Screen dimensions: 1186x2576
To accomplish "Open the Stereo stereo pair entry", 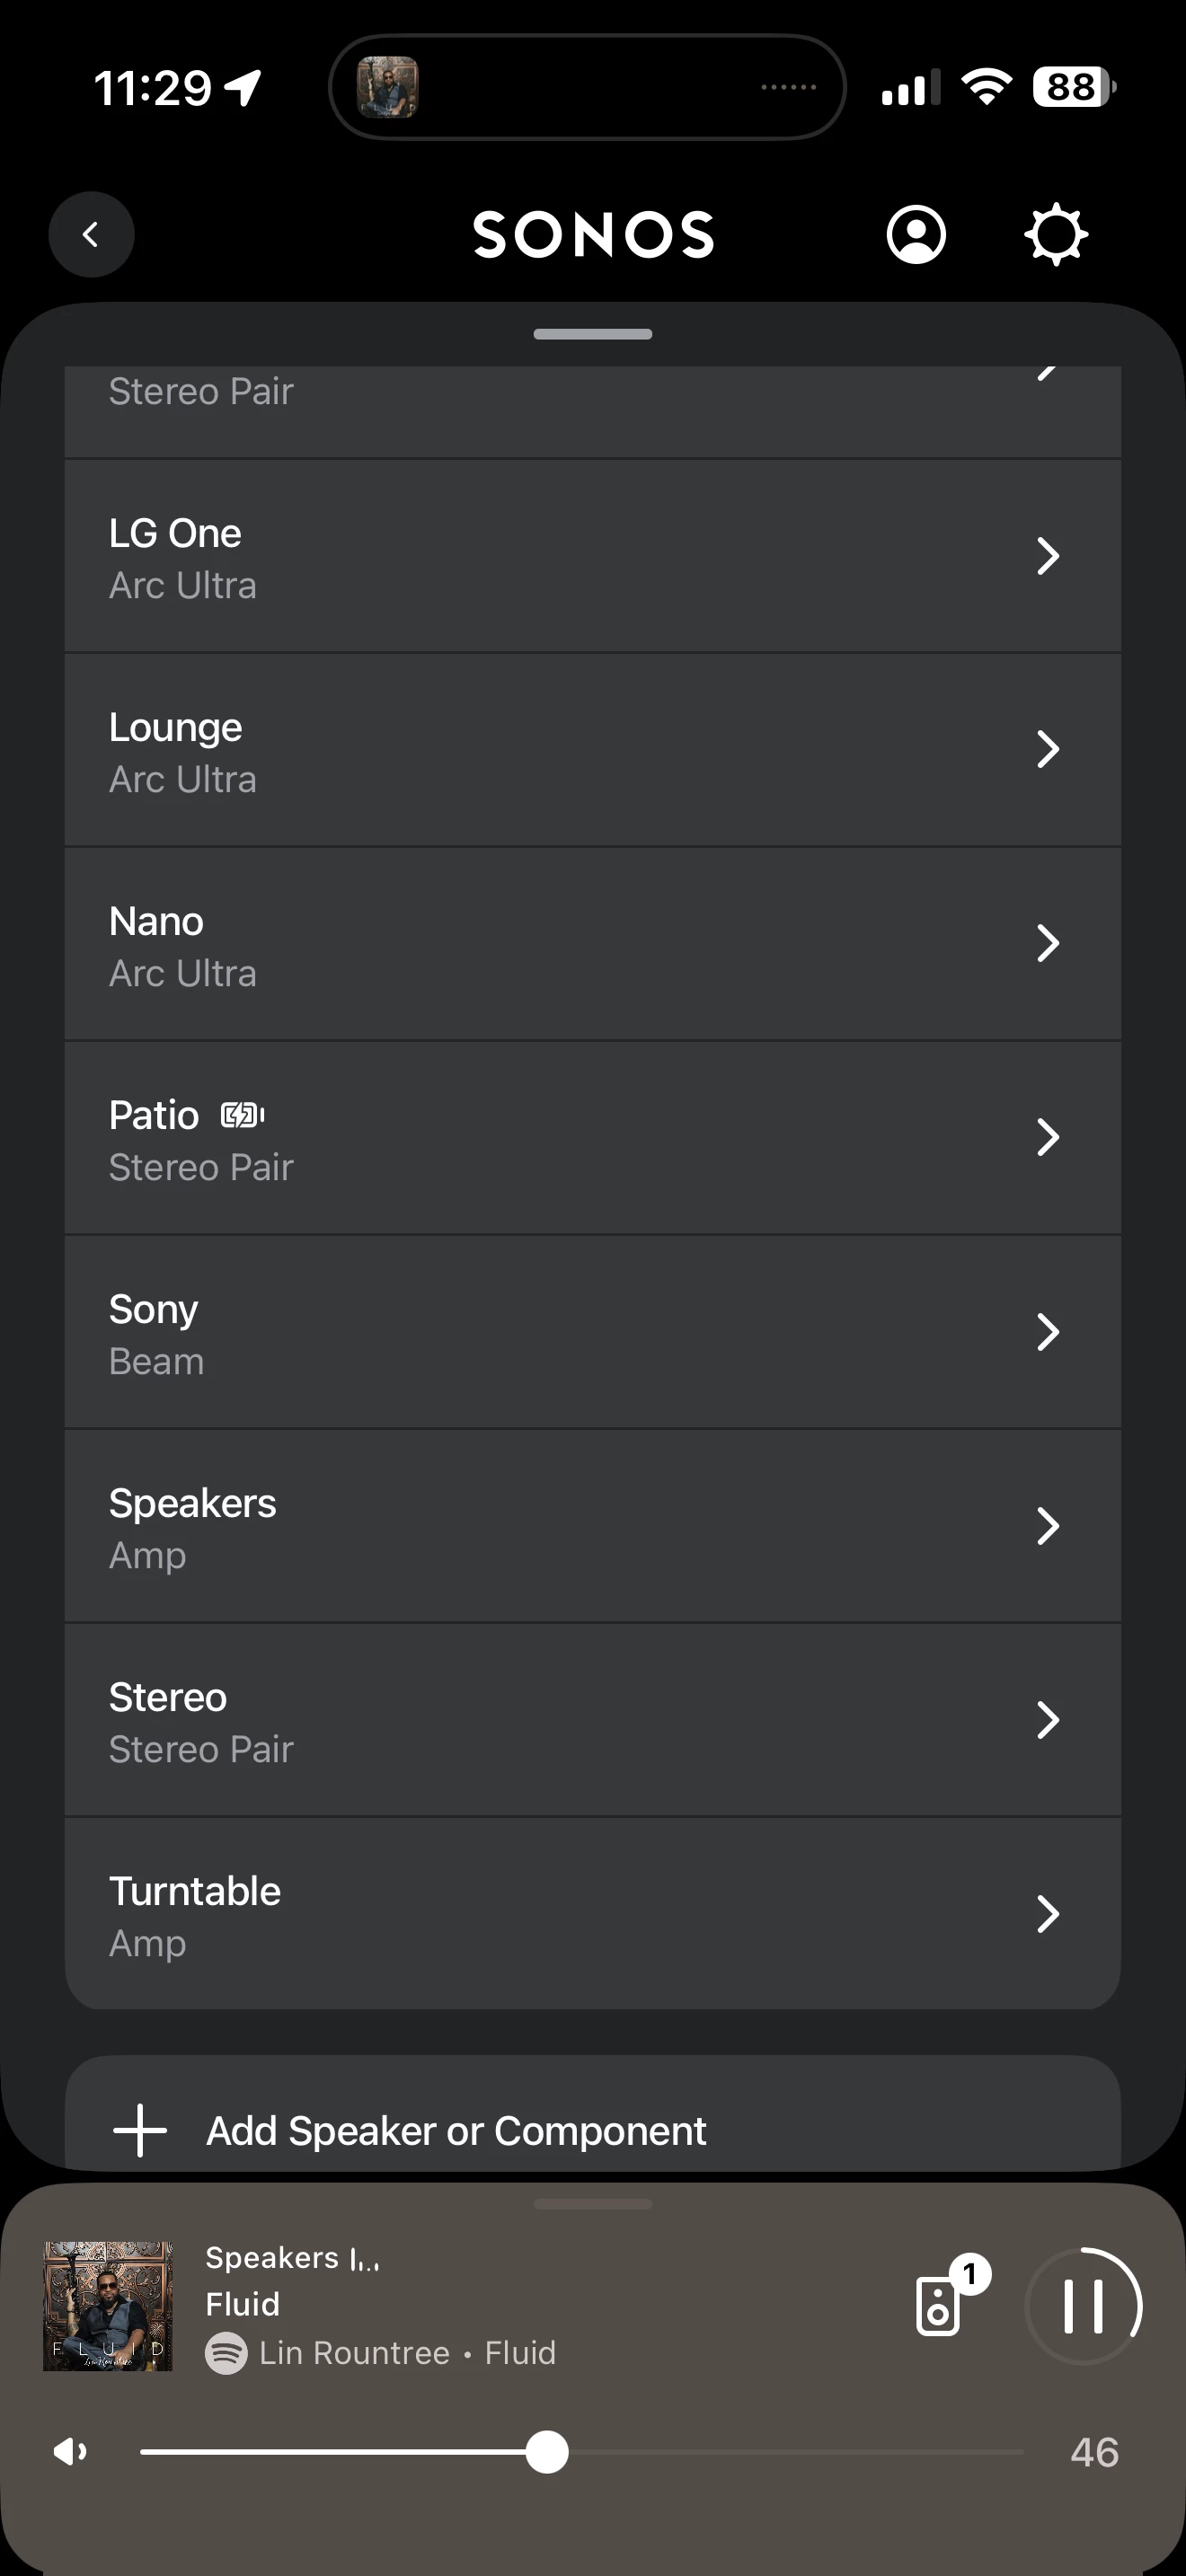I will [592, 1721].
